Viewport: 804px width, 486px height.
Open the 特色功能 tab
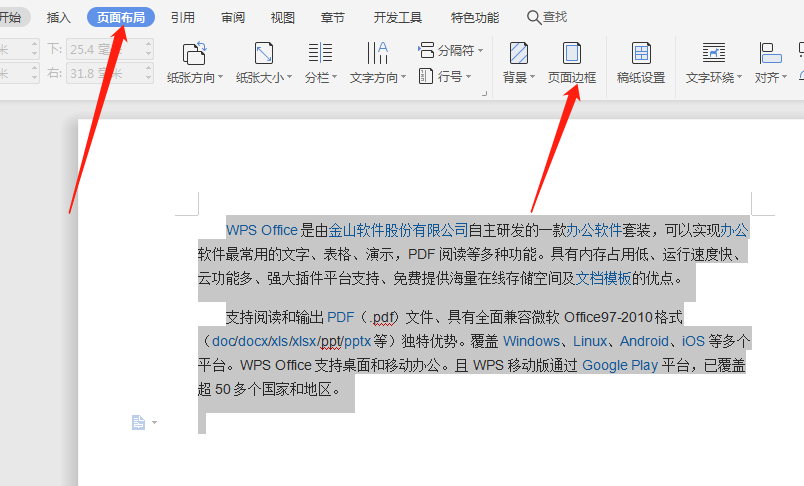tap(475, 17)
